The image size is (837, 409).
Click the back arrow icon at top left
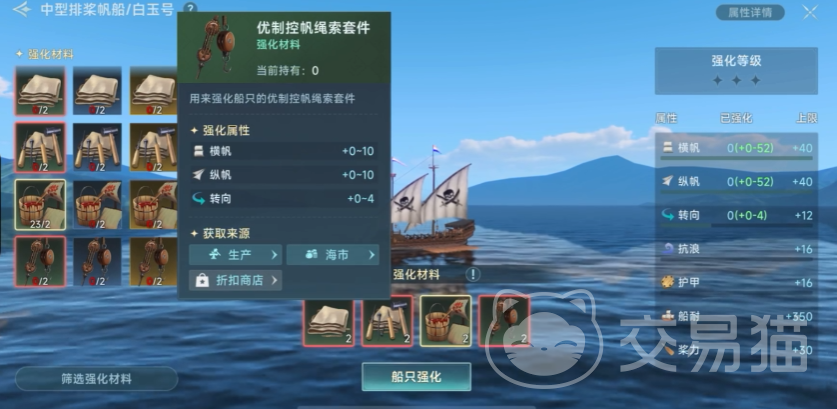point(21,10)
